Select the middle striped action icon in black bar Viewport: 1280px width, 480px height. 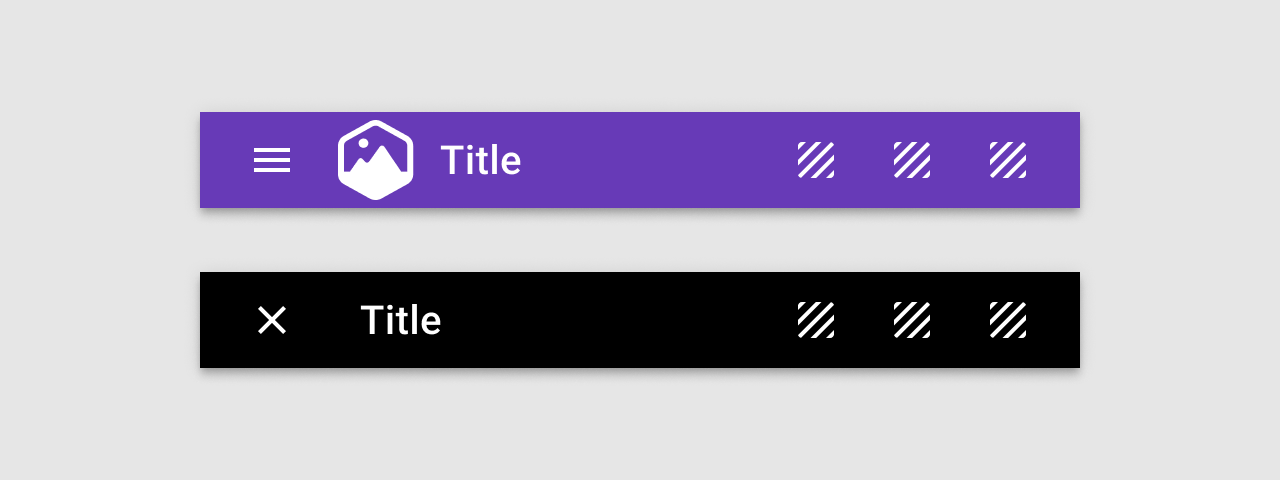point(912,320)
